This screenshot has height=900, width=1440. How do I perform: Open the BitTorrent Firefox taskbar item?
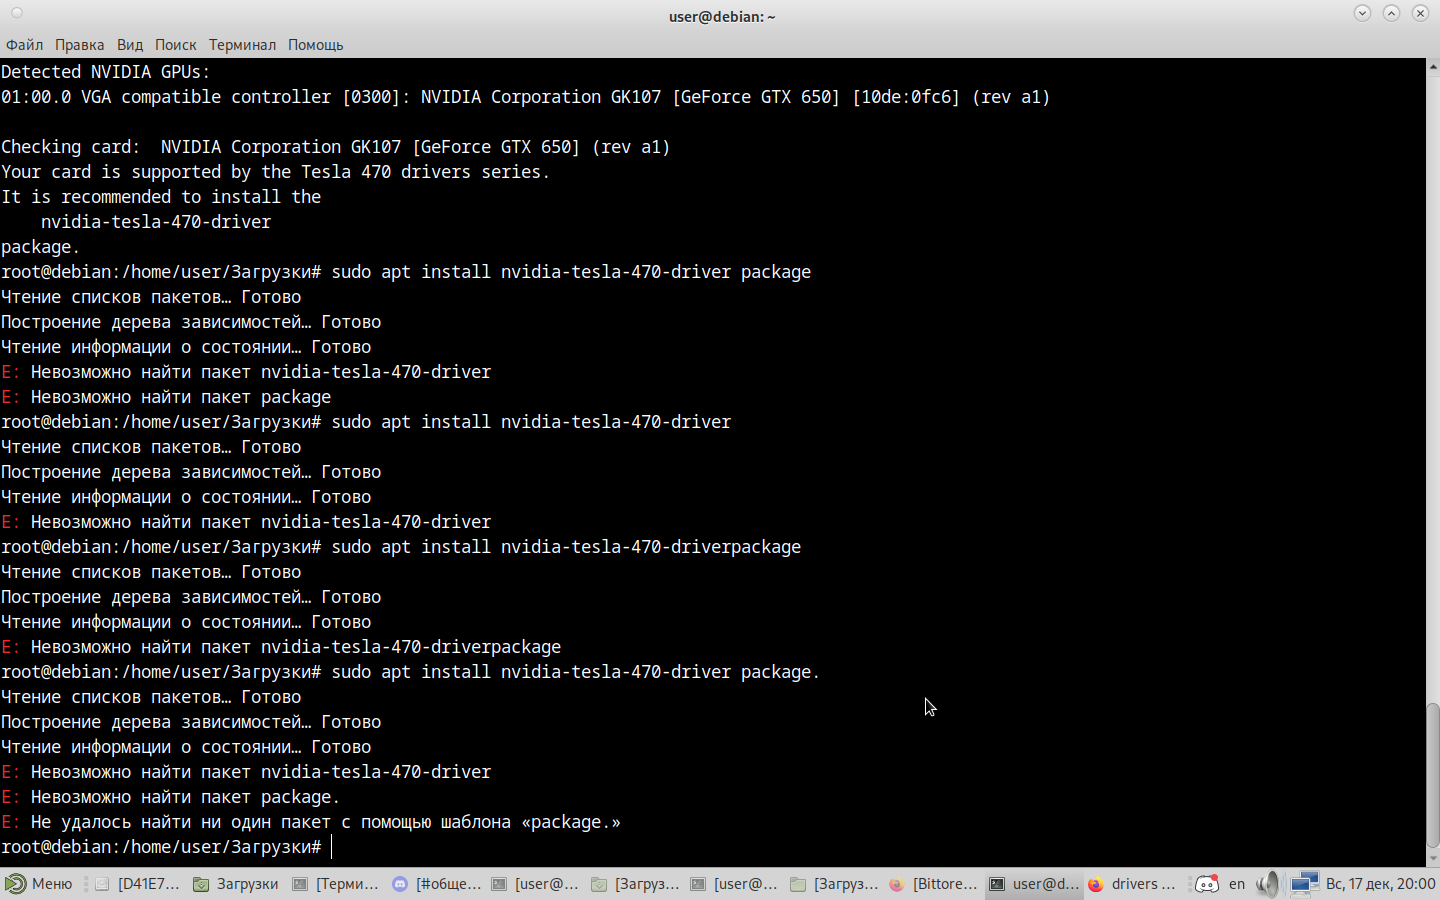(x=934, y=884)
